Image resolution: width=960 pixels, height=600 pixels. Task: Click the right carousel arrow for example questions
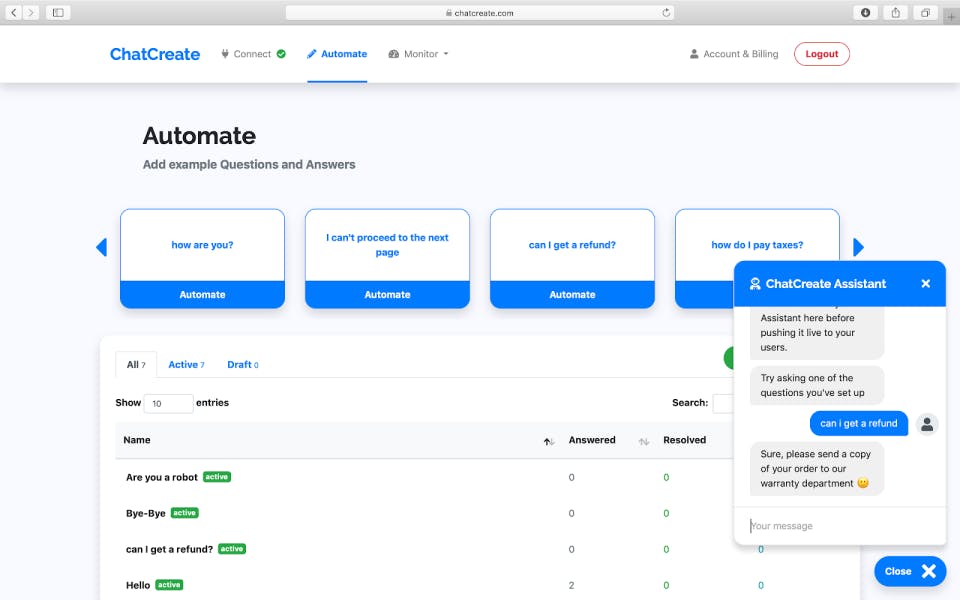click(x=858, y=247)
